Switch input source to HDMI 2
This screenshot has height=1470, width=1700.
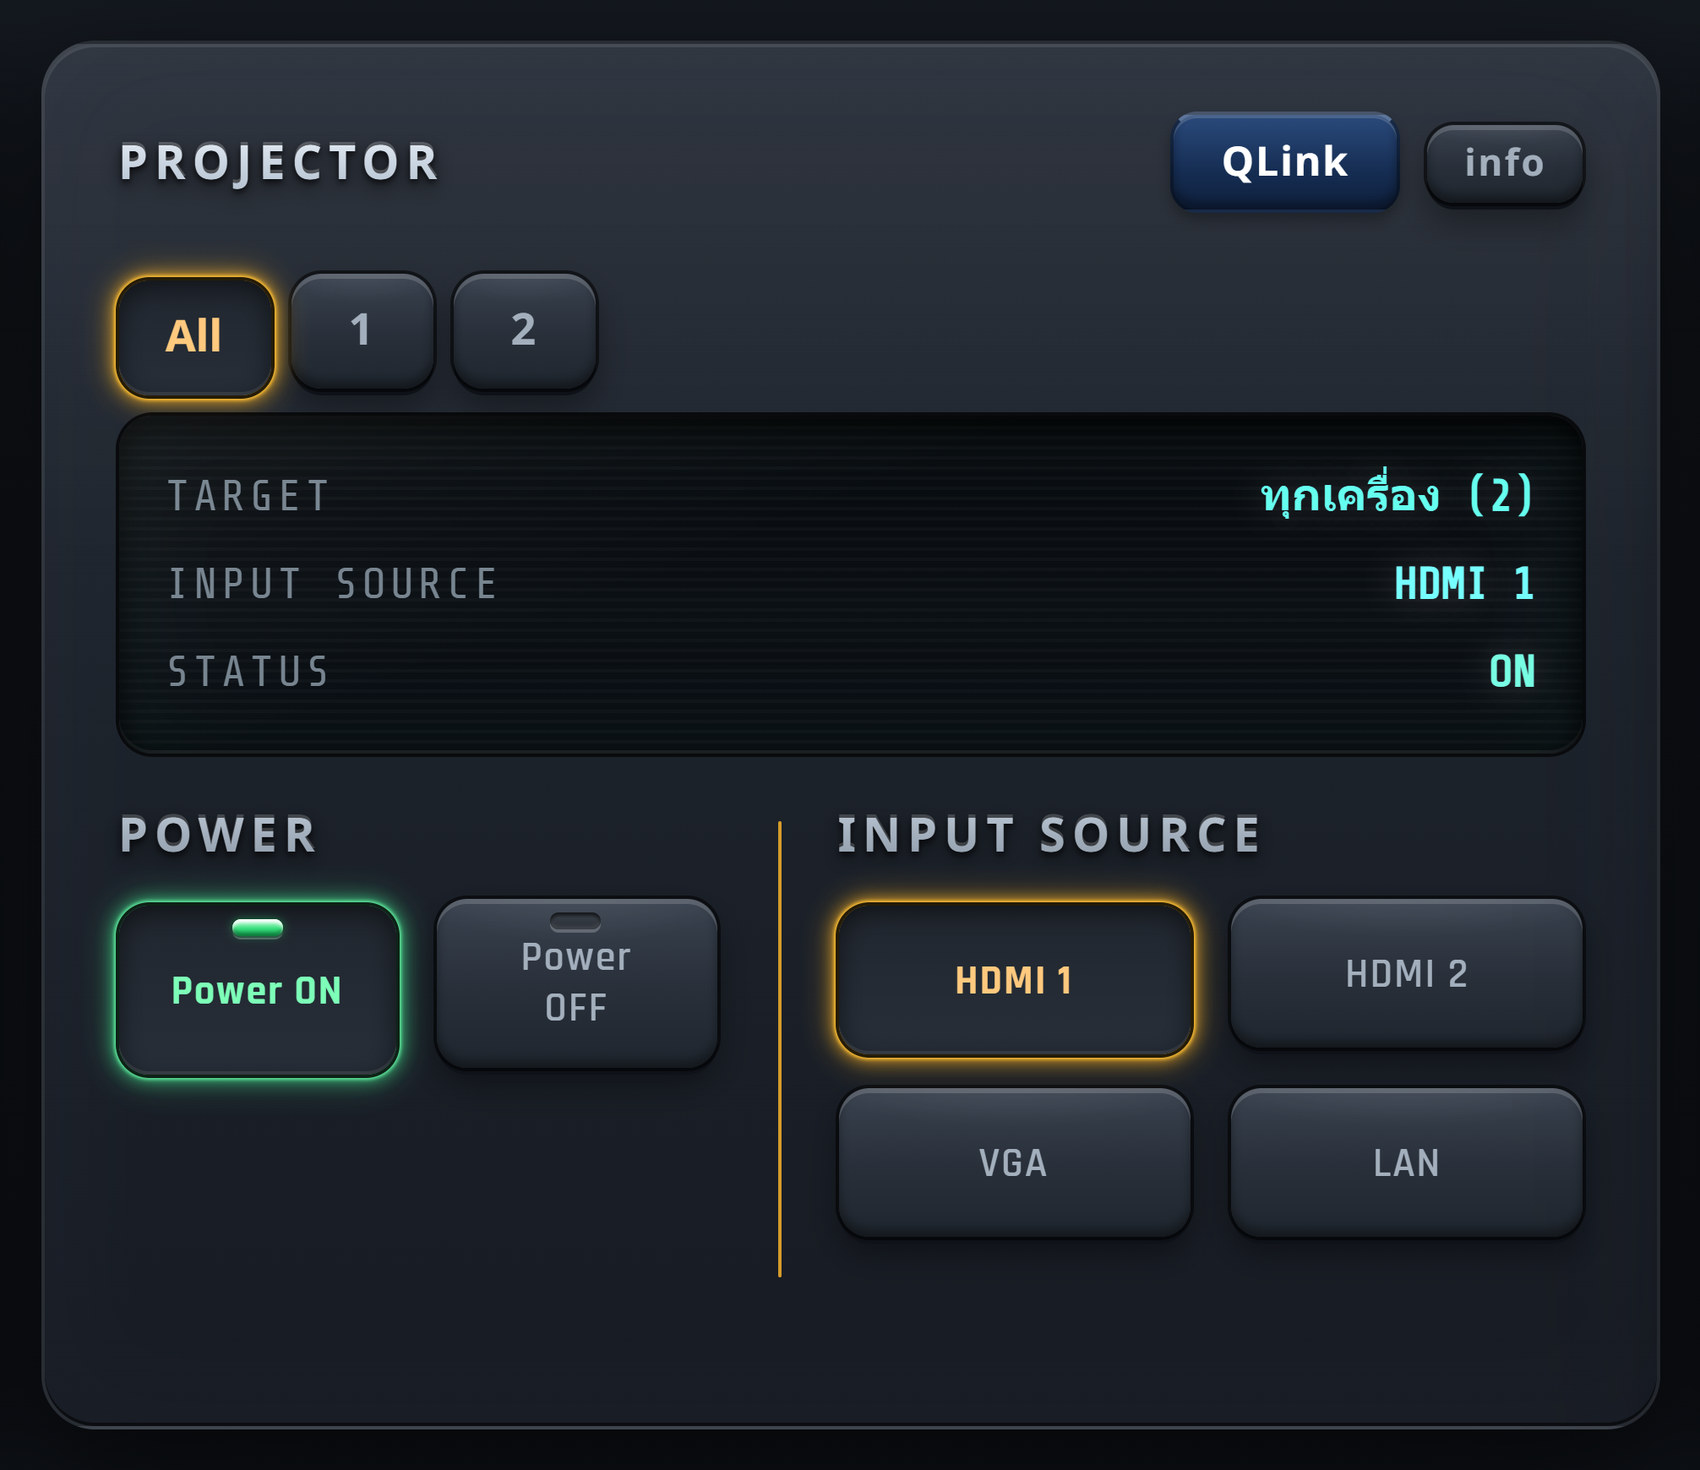click(1406, 973)
